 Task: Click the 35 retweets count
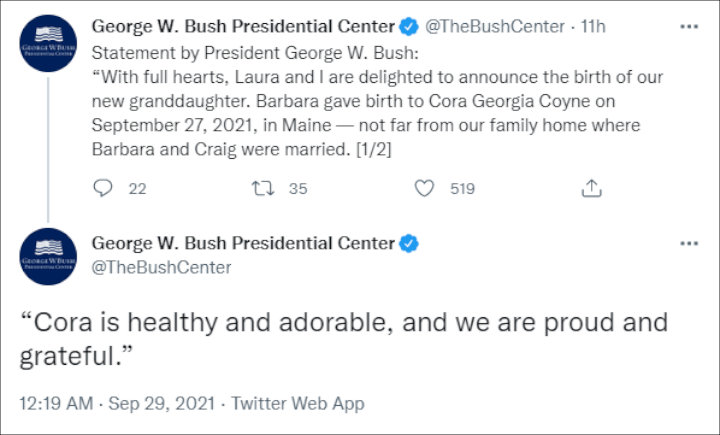click(298, 189)
